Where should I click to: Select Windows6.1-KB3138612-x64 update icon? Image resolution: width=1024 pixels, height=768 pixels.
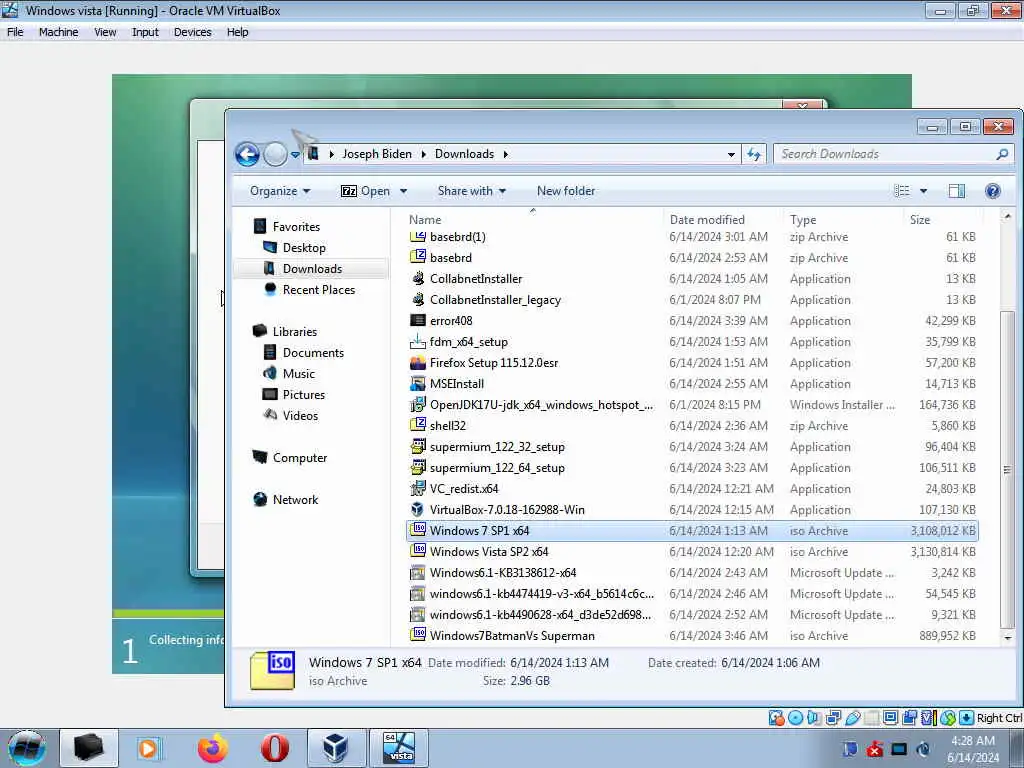click(417, 573)
